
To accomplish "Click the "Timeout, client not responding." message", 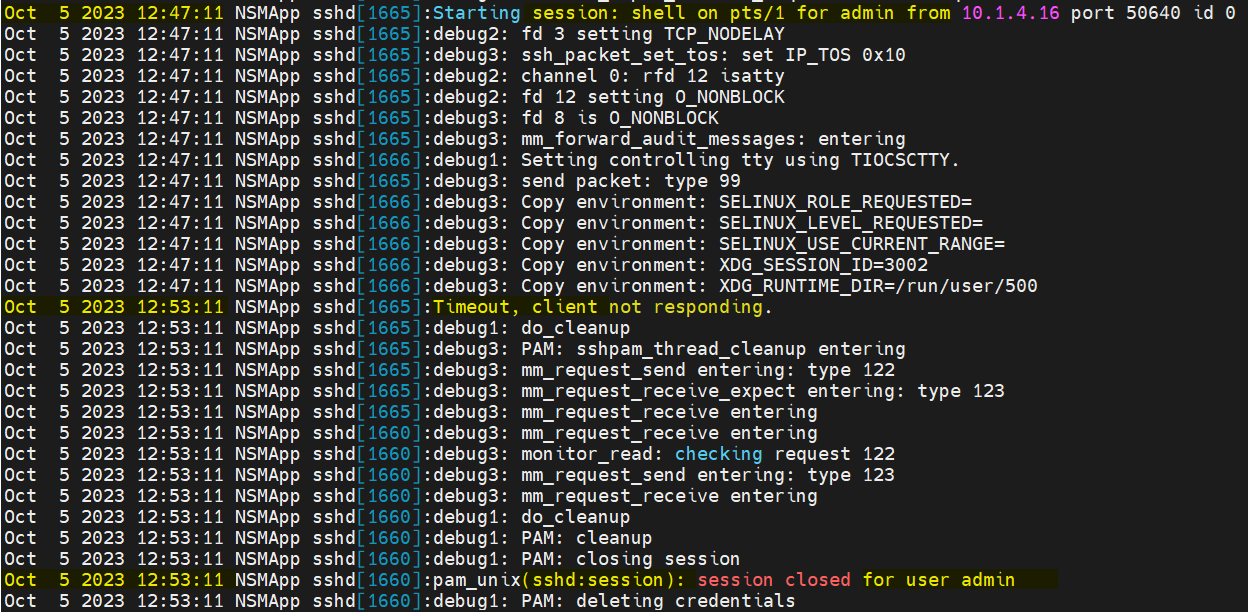I will click(x=603, y=307).
